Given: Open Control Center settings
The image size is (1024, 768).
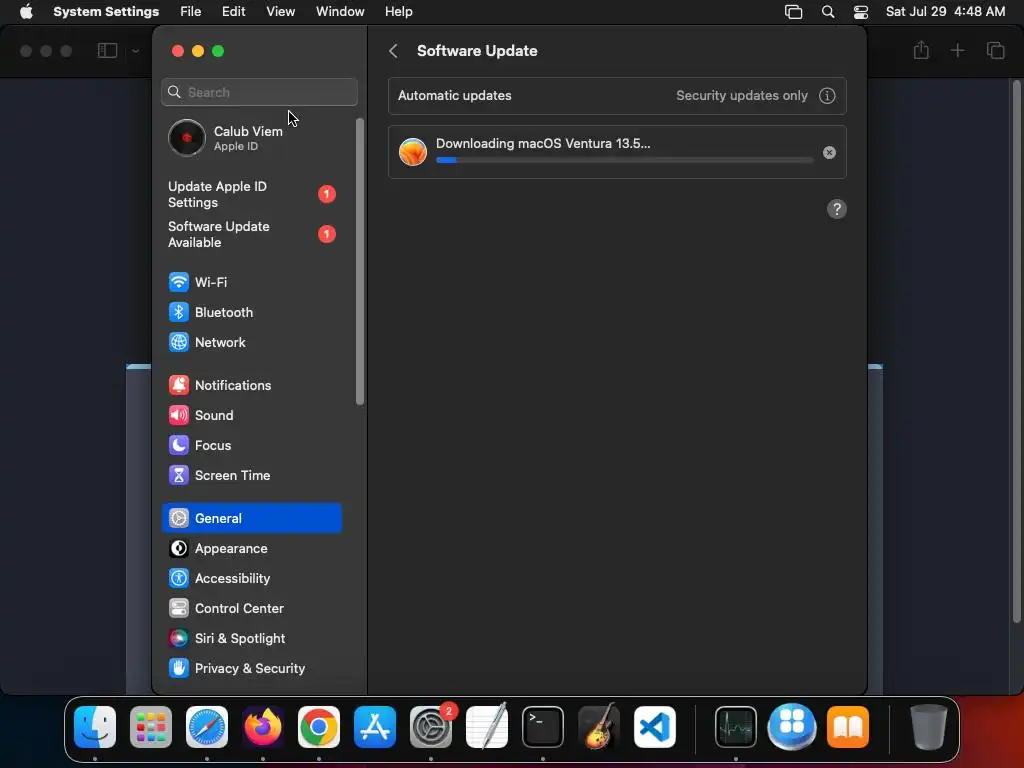Looking at the screenshot, I should coord(251,609).
